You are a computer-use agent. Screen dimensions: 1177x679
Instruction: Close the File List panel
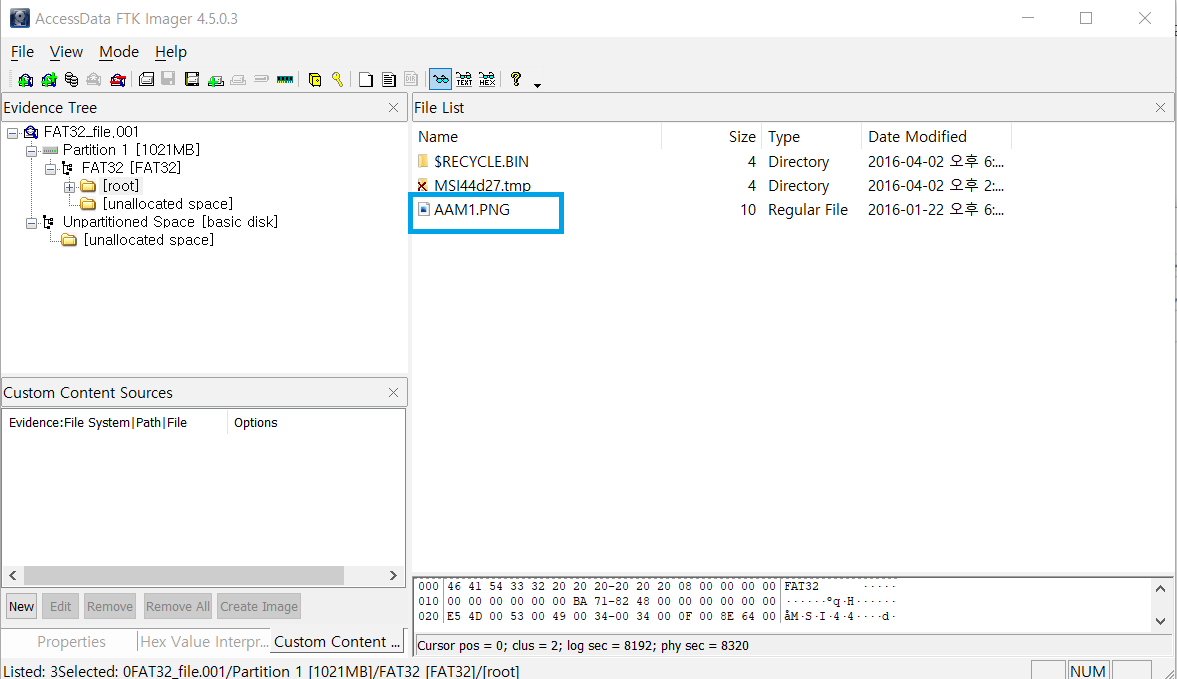pos(1160,108)
